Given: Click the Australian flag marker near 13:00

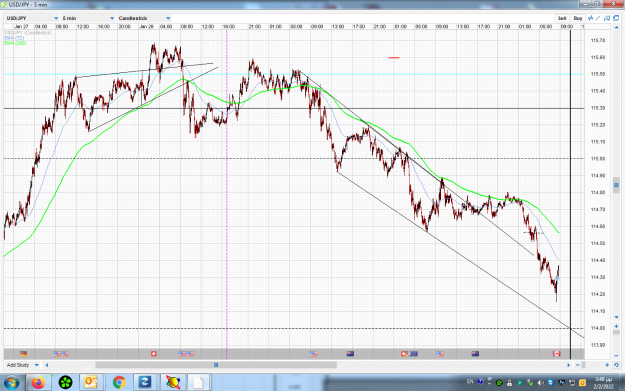Looking at the screenshot, I should pyautogui.click(x=350, y=354).
